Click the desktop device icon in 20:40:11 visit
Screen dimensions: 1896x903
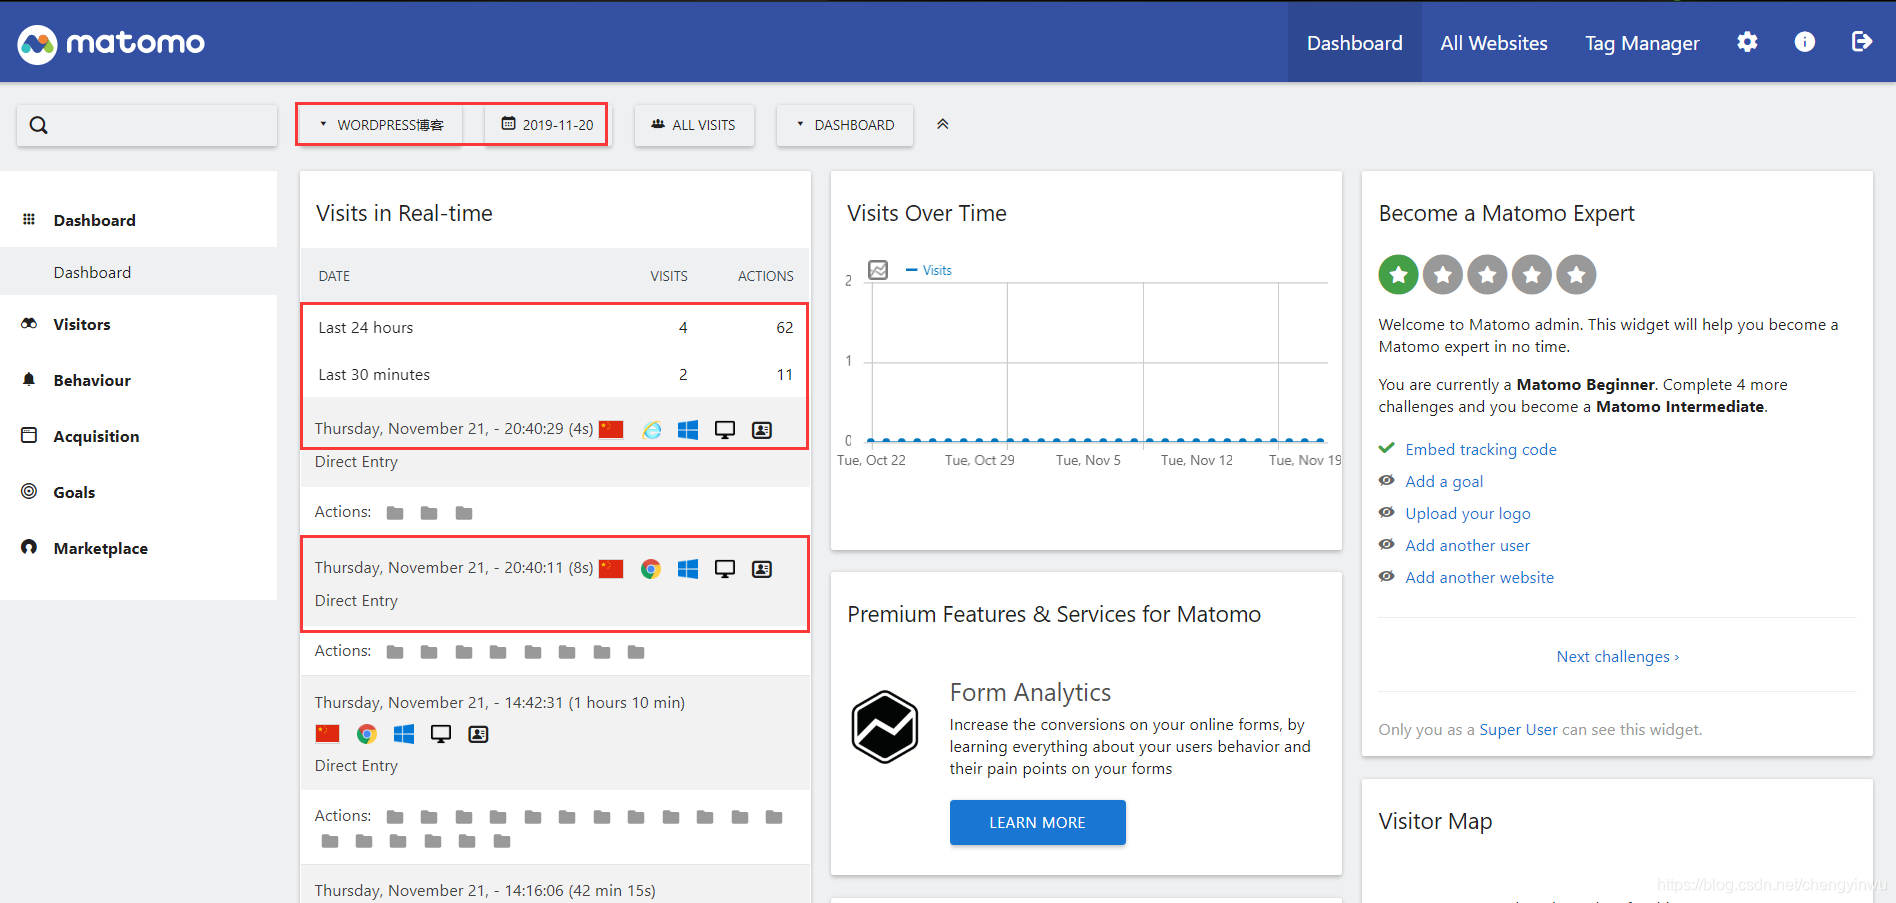725,569
